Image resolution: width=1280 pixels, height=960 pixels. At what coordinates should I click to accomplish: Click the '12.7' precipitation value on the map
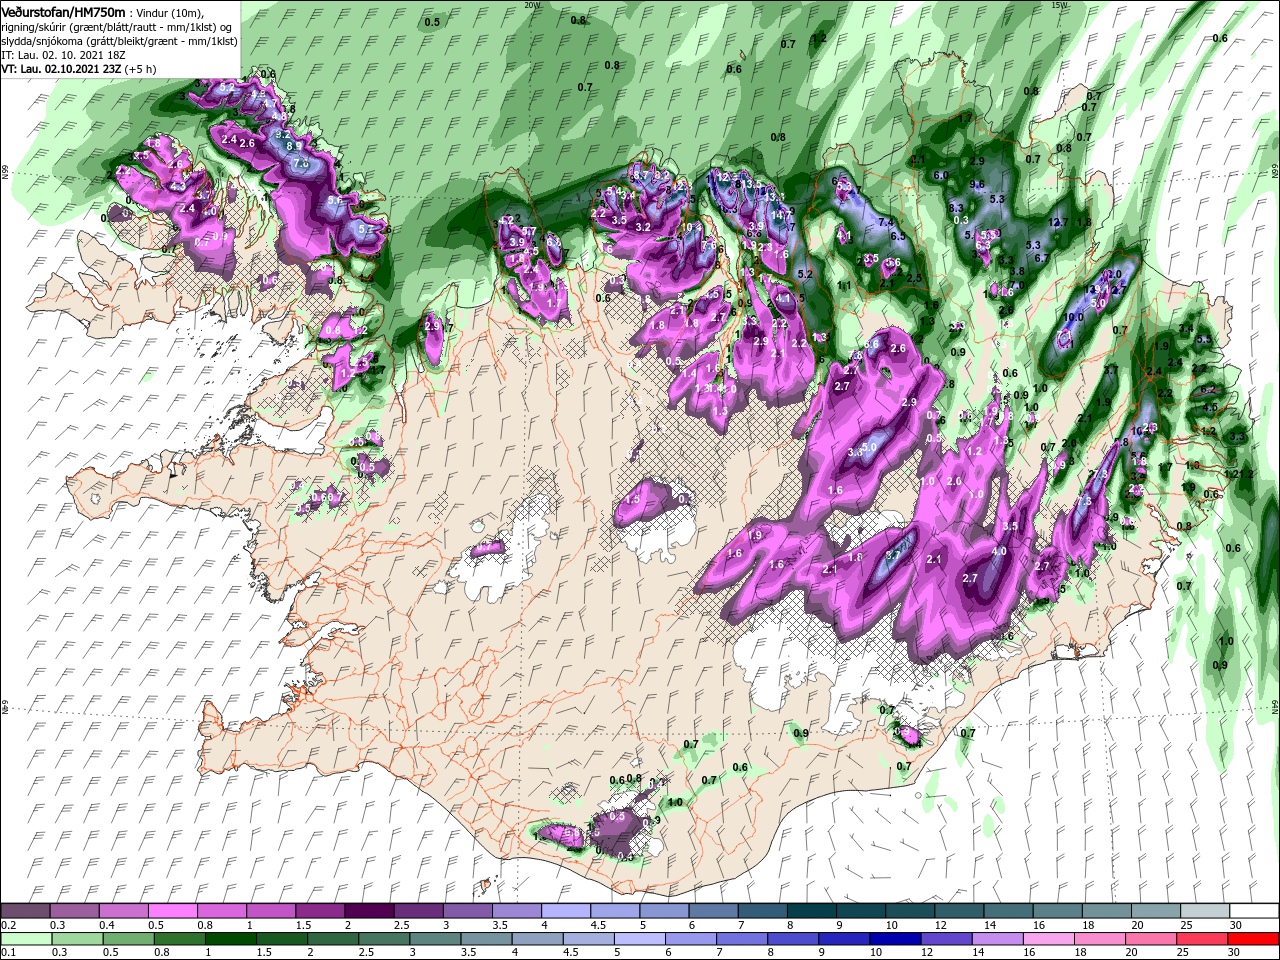(x=1059, y=222)
